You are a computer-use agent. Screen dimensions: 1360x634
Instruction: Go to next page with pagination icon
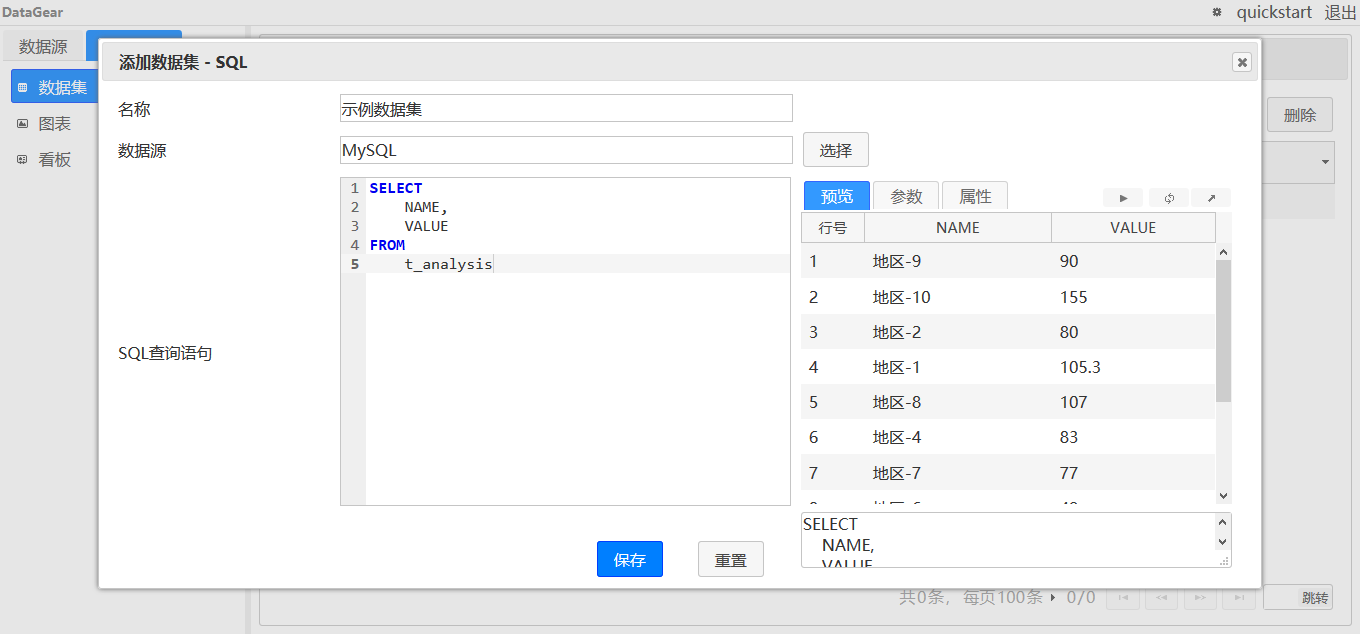(x=1200, y=597)
